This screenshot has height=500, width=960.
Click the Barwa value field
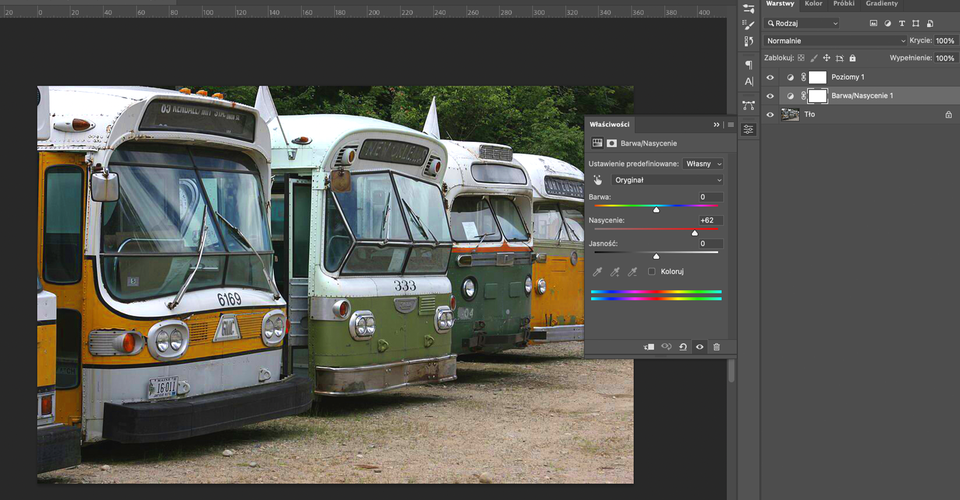coord(710,197)
